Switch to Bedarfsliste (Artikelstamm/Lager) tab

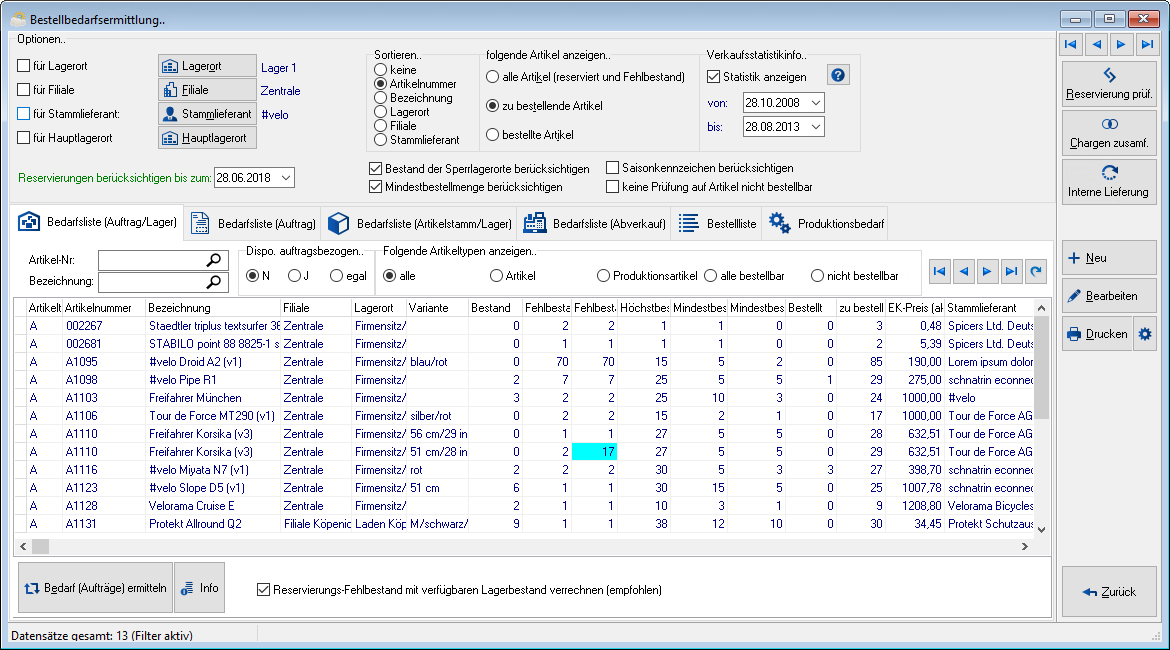click(420, 223)
